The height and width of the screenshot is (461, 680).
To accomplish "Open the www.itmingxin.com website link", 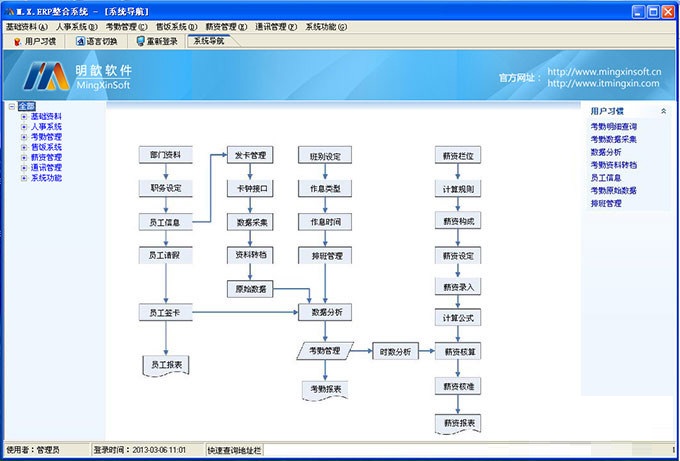I will click(x=603, y=83).
